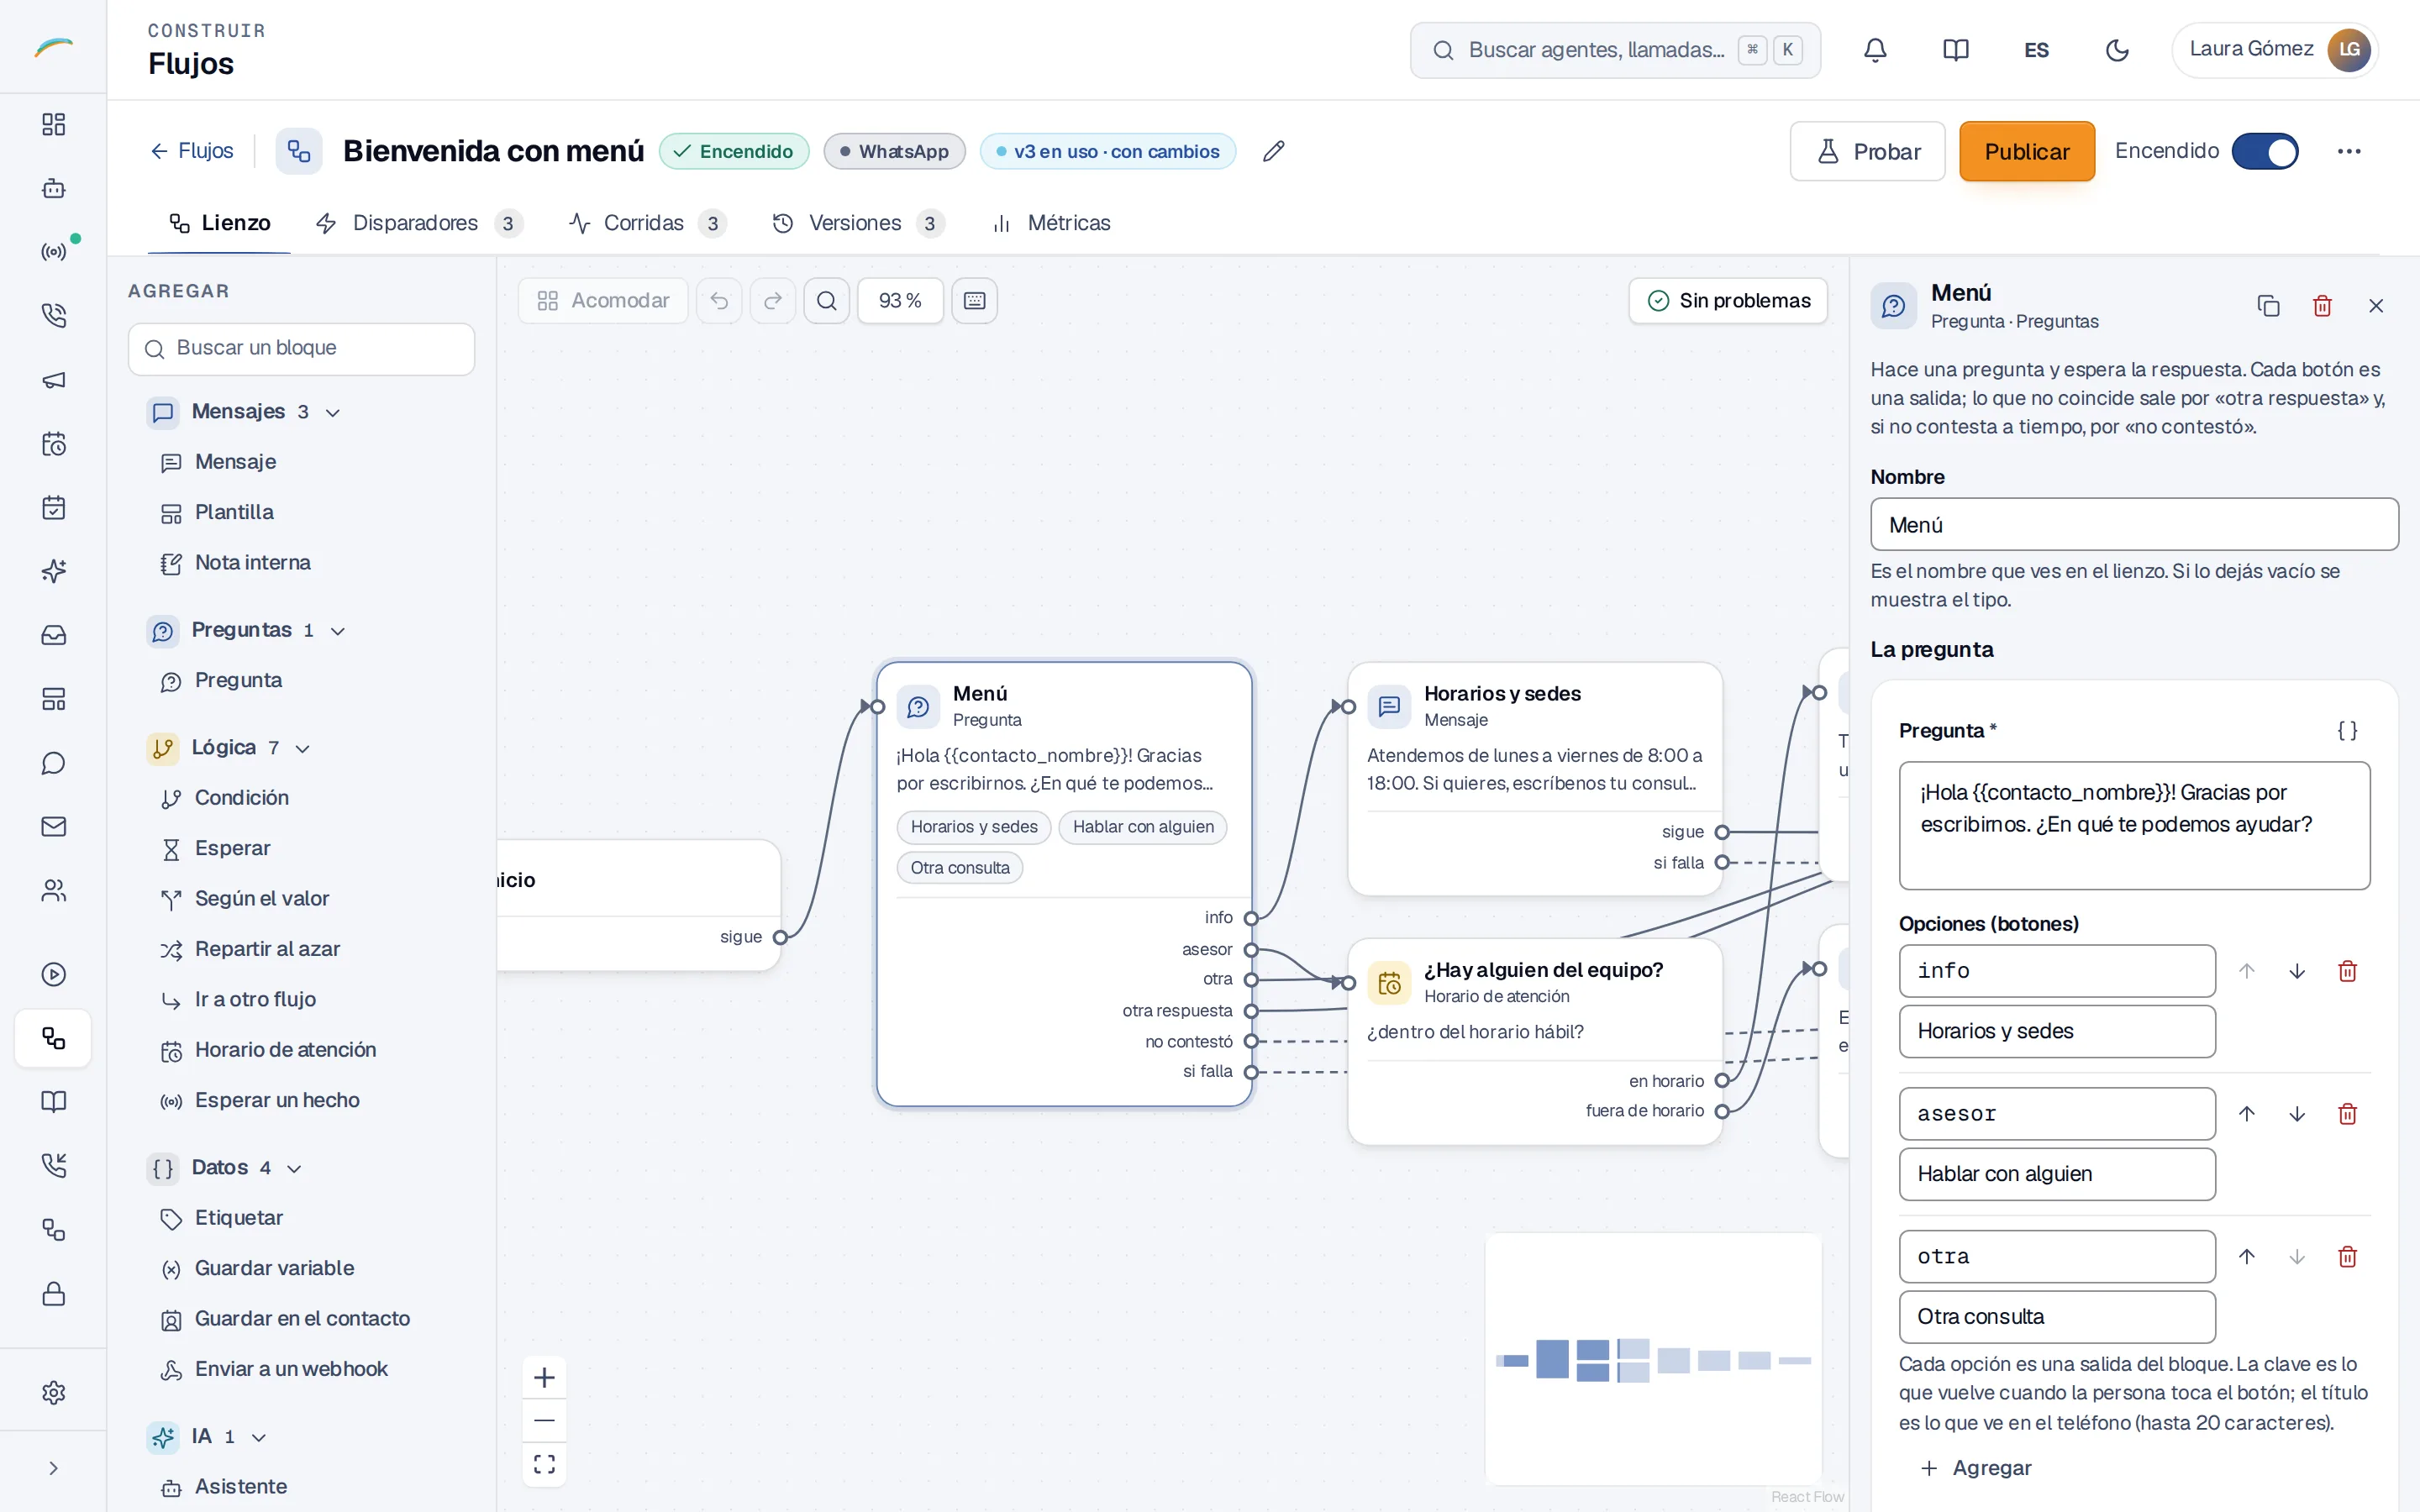2420x1512 pixels.
Task: Collapse the Preguntas block group
Action: pos(247,630)
